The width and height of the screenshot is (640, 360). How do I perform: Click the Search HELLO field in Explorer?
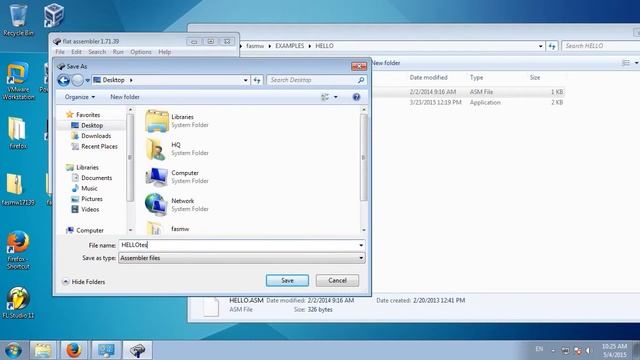[x=600, y=46]
